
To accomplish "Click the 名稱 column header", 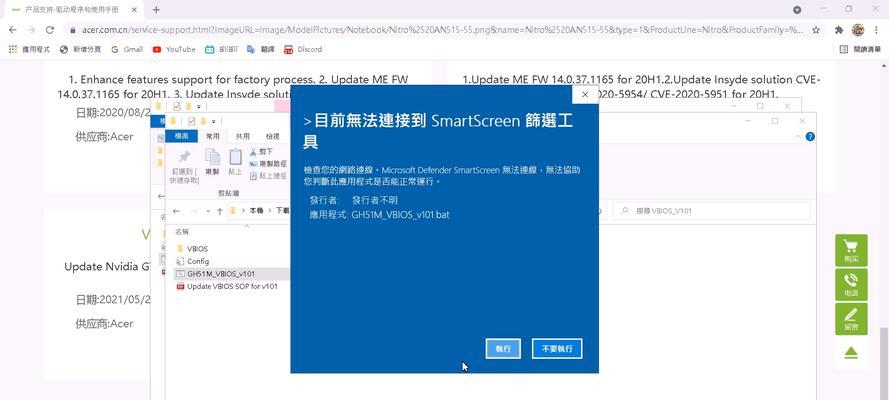I will point(182,232).
